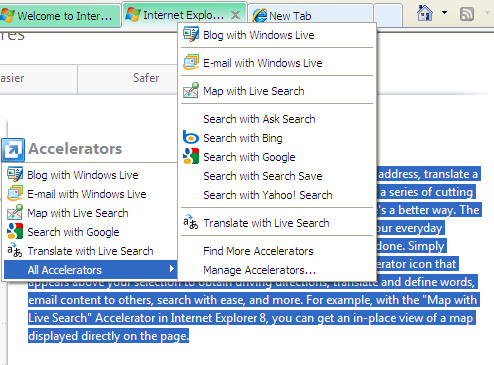Click Blog with Windows Live in left menu

90,175
